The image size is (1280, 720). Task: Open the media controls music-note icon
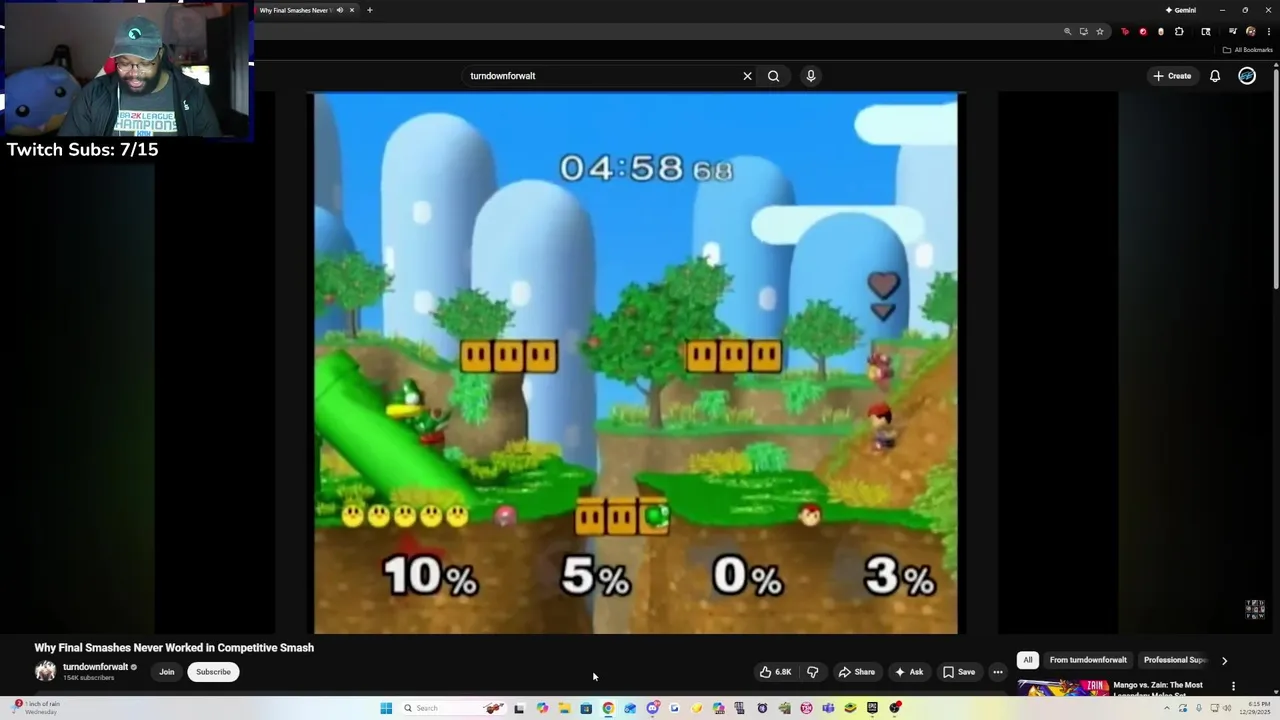click(x=1233, y=32)
